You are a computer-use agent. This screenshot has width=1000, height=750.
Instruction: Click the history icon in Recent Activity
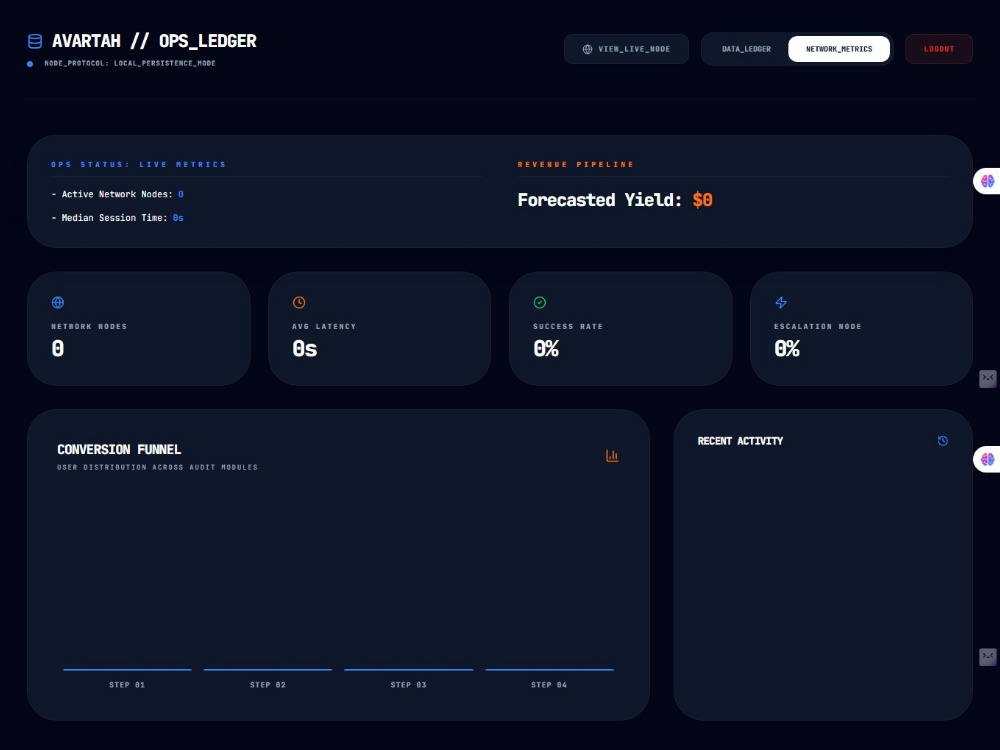point(943,441)
